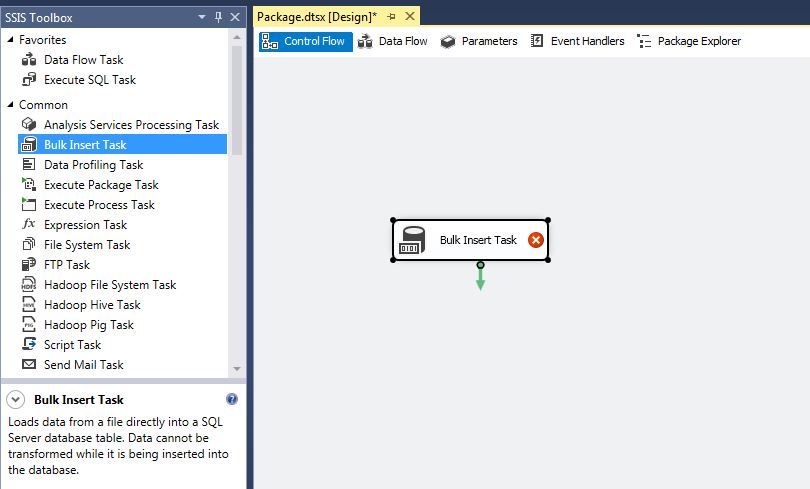Select the Bulk Insert Task box on canvas
The width and height of the screenshot is (810, 489).
tap(471, 240)
